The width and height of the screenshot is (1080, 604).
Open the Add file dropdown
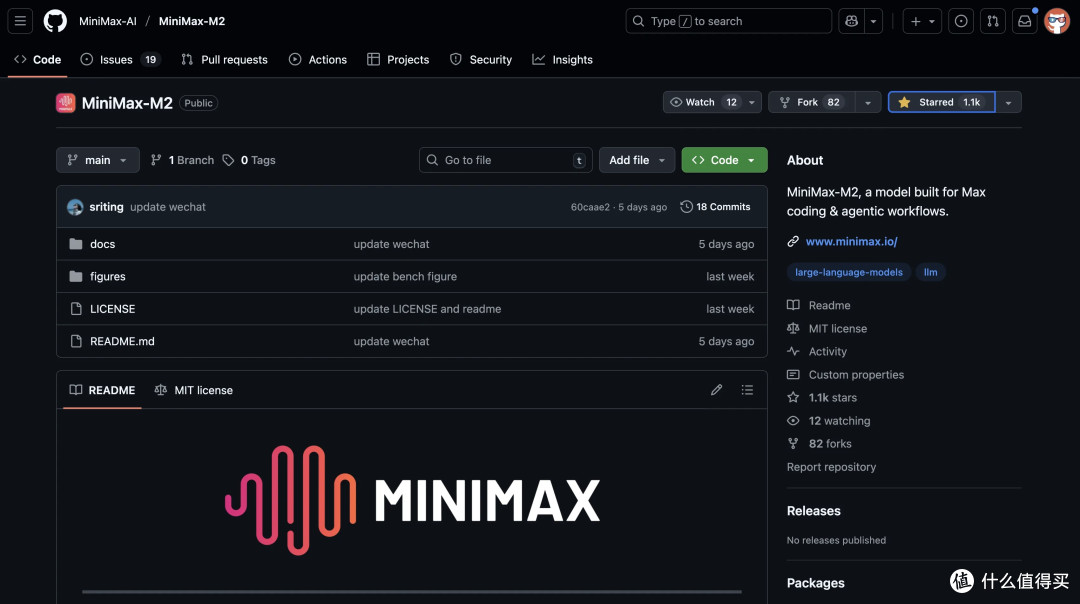[636, 160]
